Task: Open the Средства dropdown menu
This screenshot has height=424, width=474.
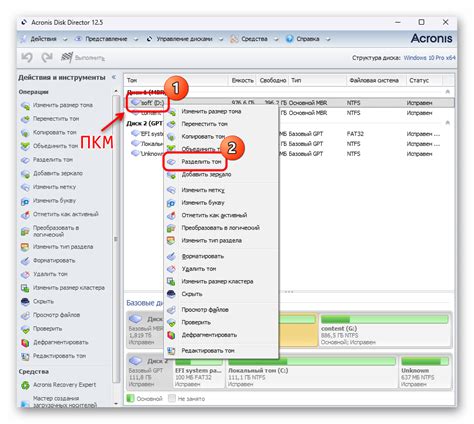Action: pyautogui.click(x=254, y=39)
